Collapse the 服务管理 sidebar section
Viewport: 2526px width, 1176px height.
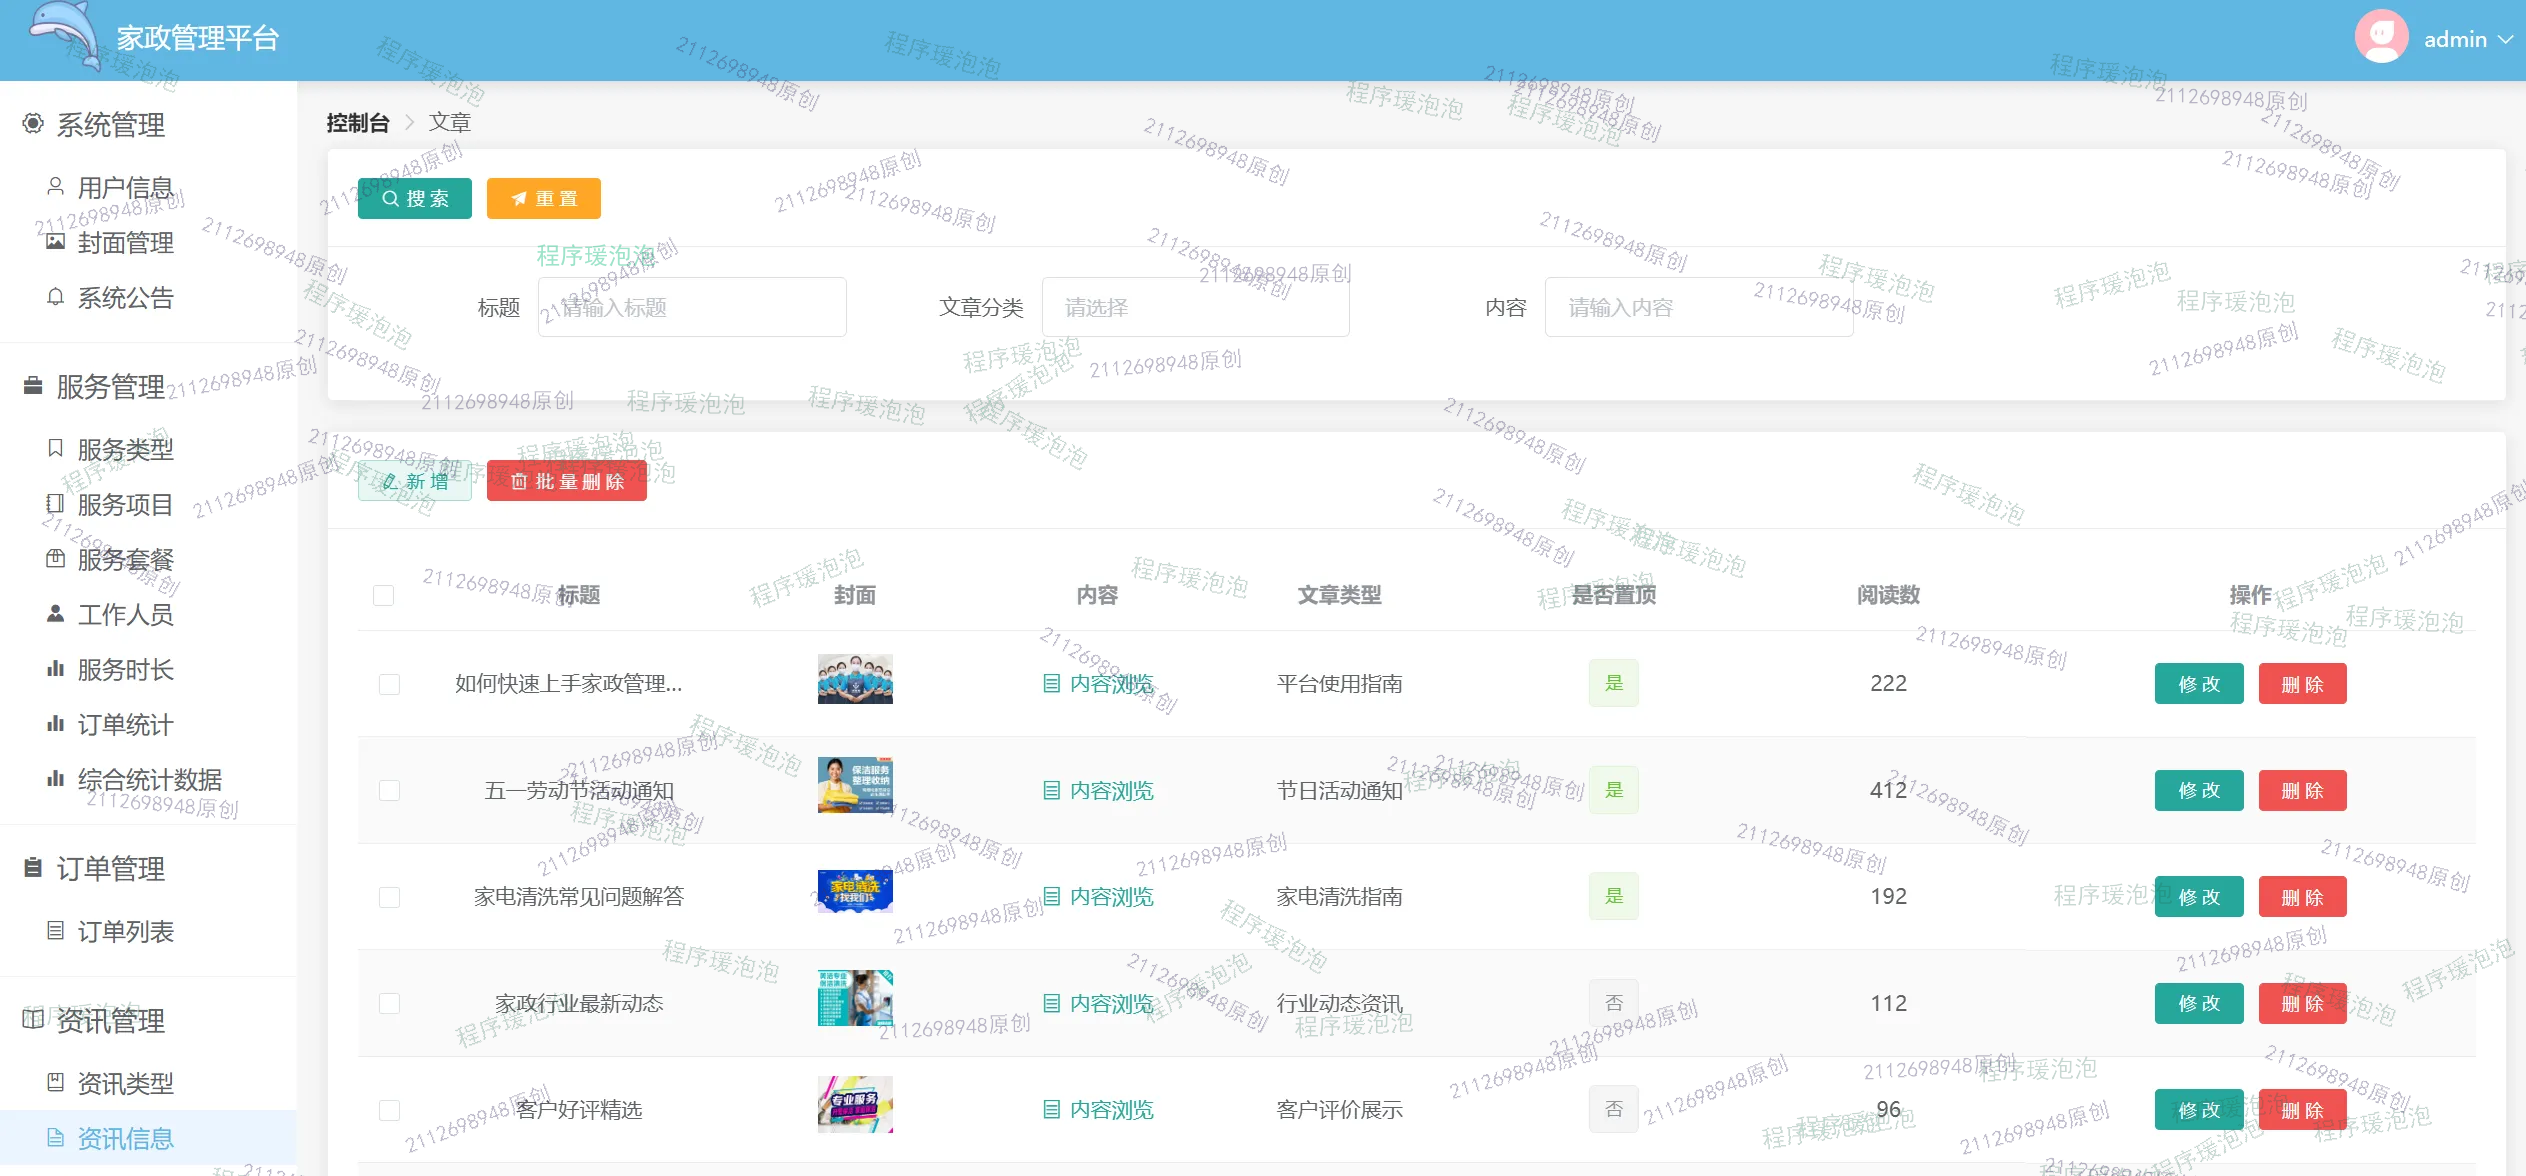110,387
